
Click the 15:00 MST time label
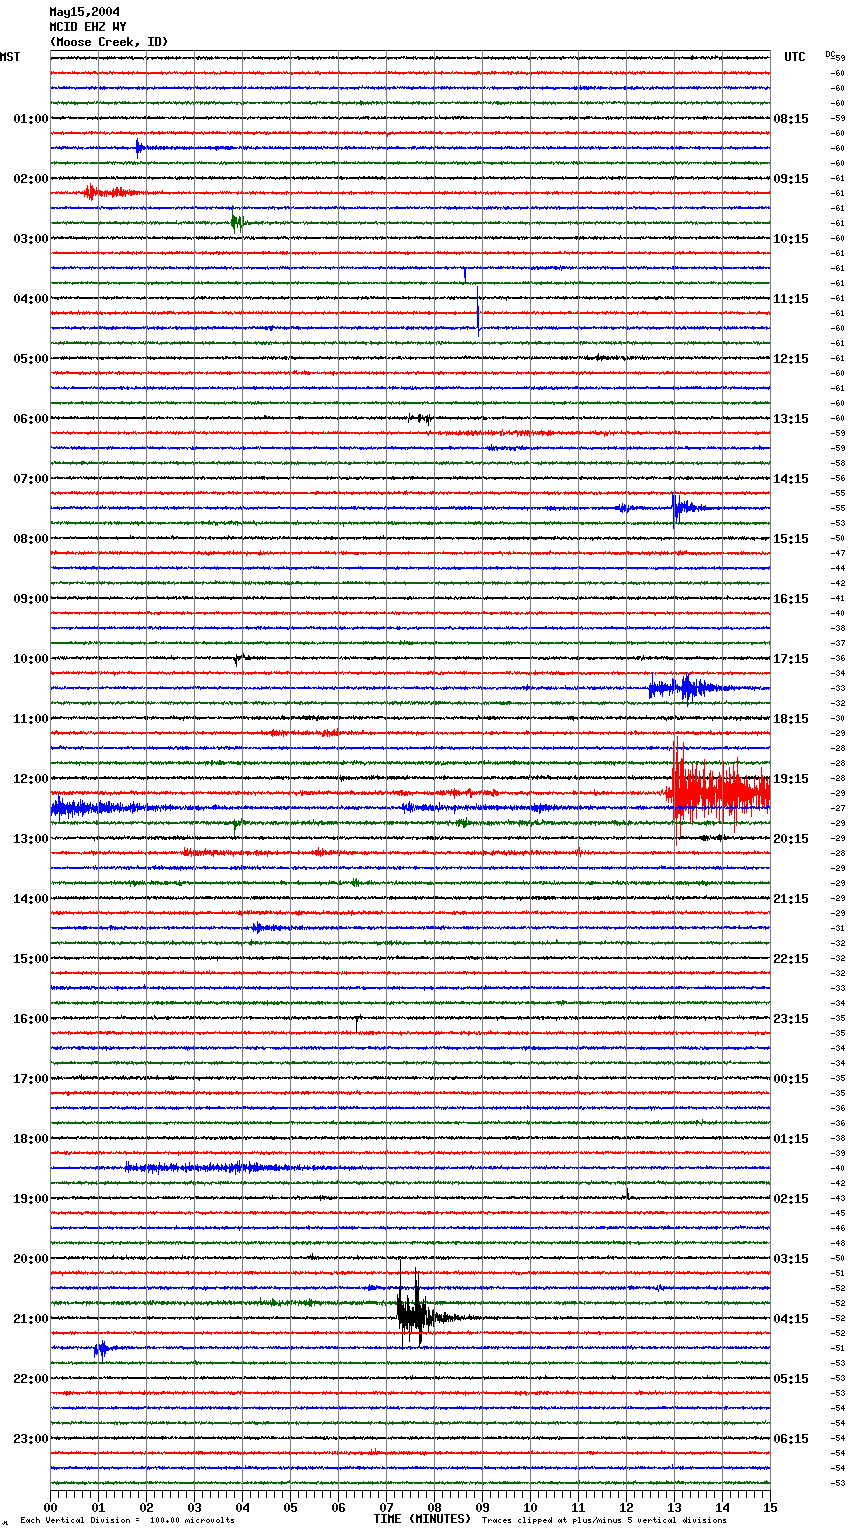pos(31,959)
